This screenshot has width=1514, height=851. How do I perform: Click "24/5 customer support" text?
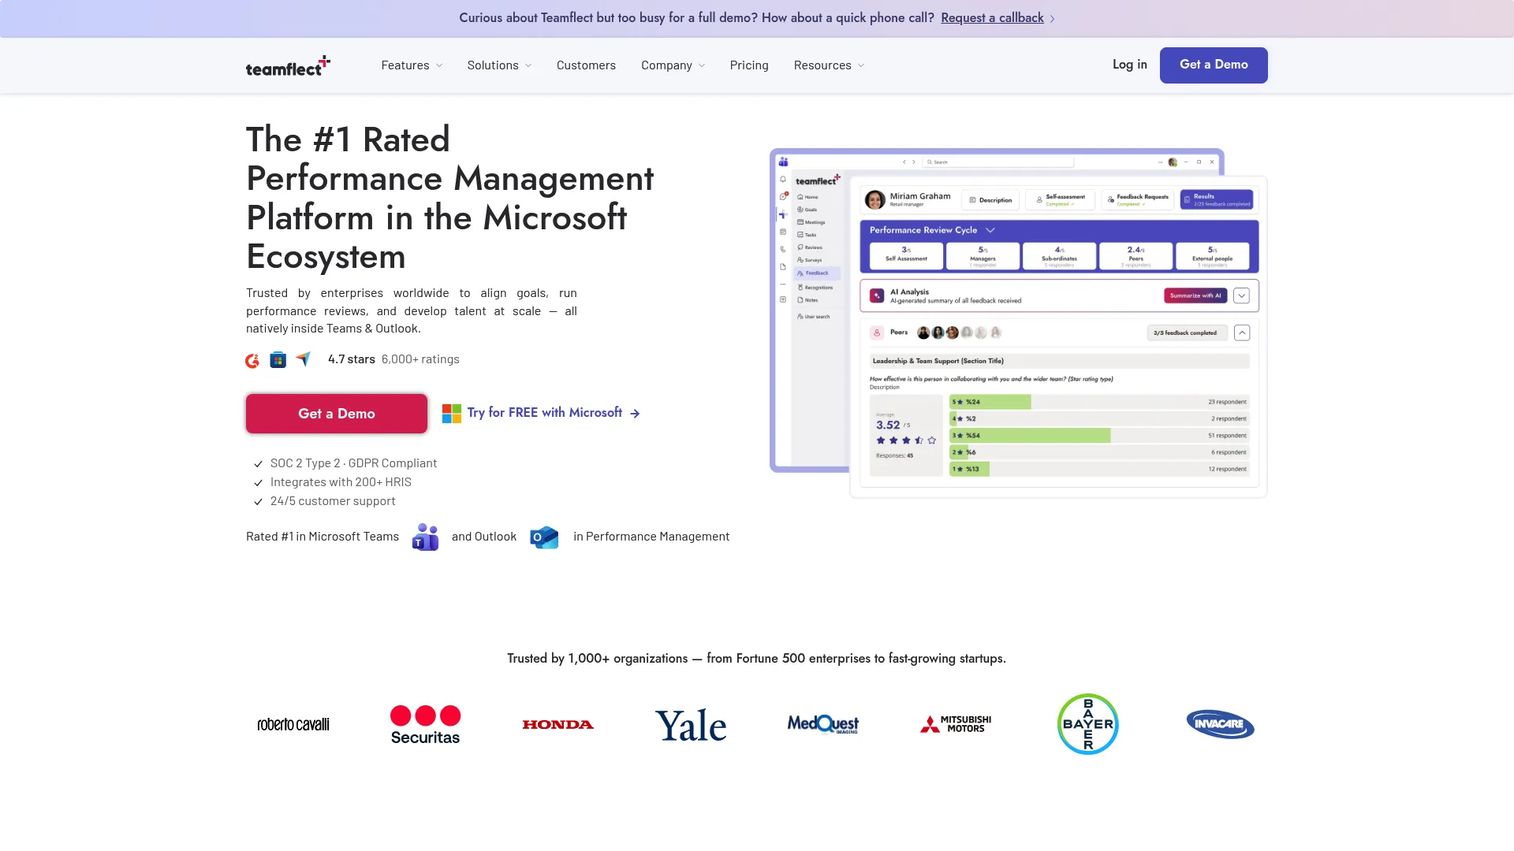pyautogui.click(x=333, y=502)
